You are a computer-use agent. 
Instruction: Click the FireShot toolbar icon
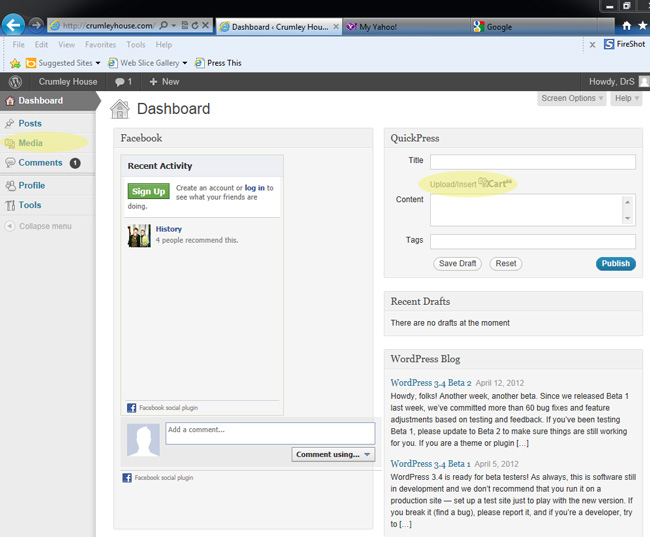coord(609,44)
